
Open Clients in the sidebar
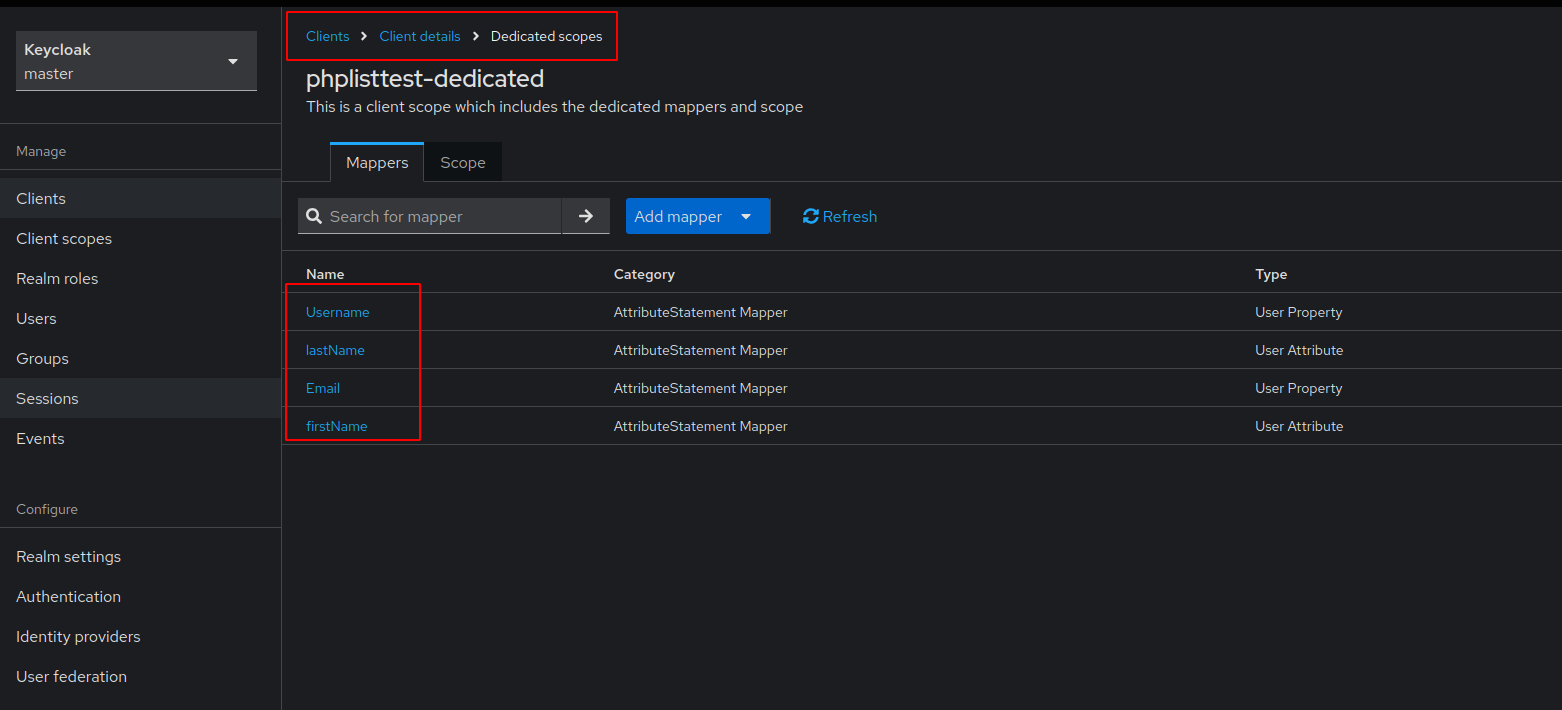click(x=140, y=198)
